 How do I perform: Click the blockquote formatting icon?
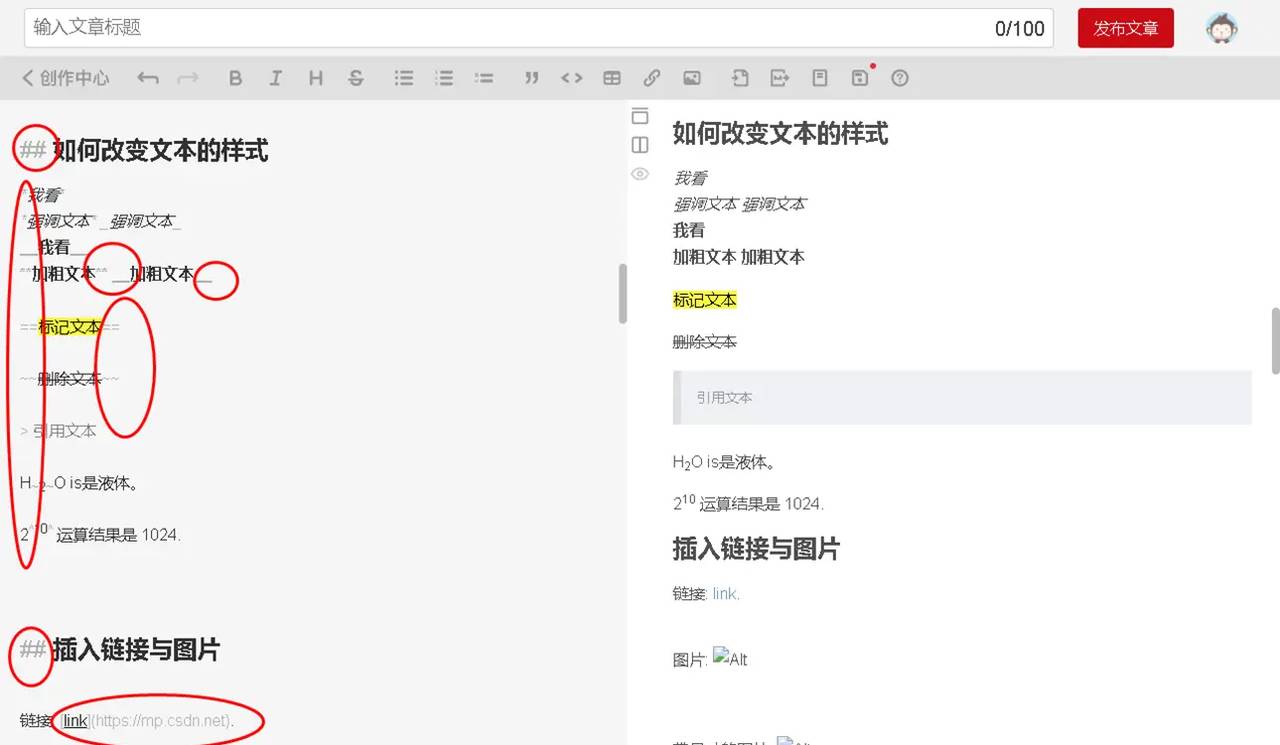tap(532, 77)
